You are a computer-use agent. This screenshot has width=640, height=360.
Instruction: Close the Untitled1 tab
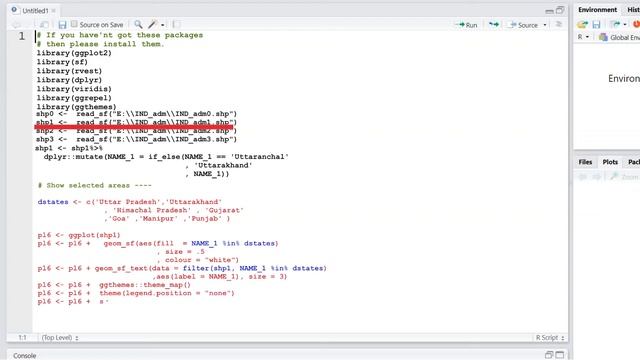point(53,11)
